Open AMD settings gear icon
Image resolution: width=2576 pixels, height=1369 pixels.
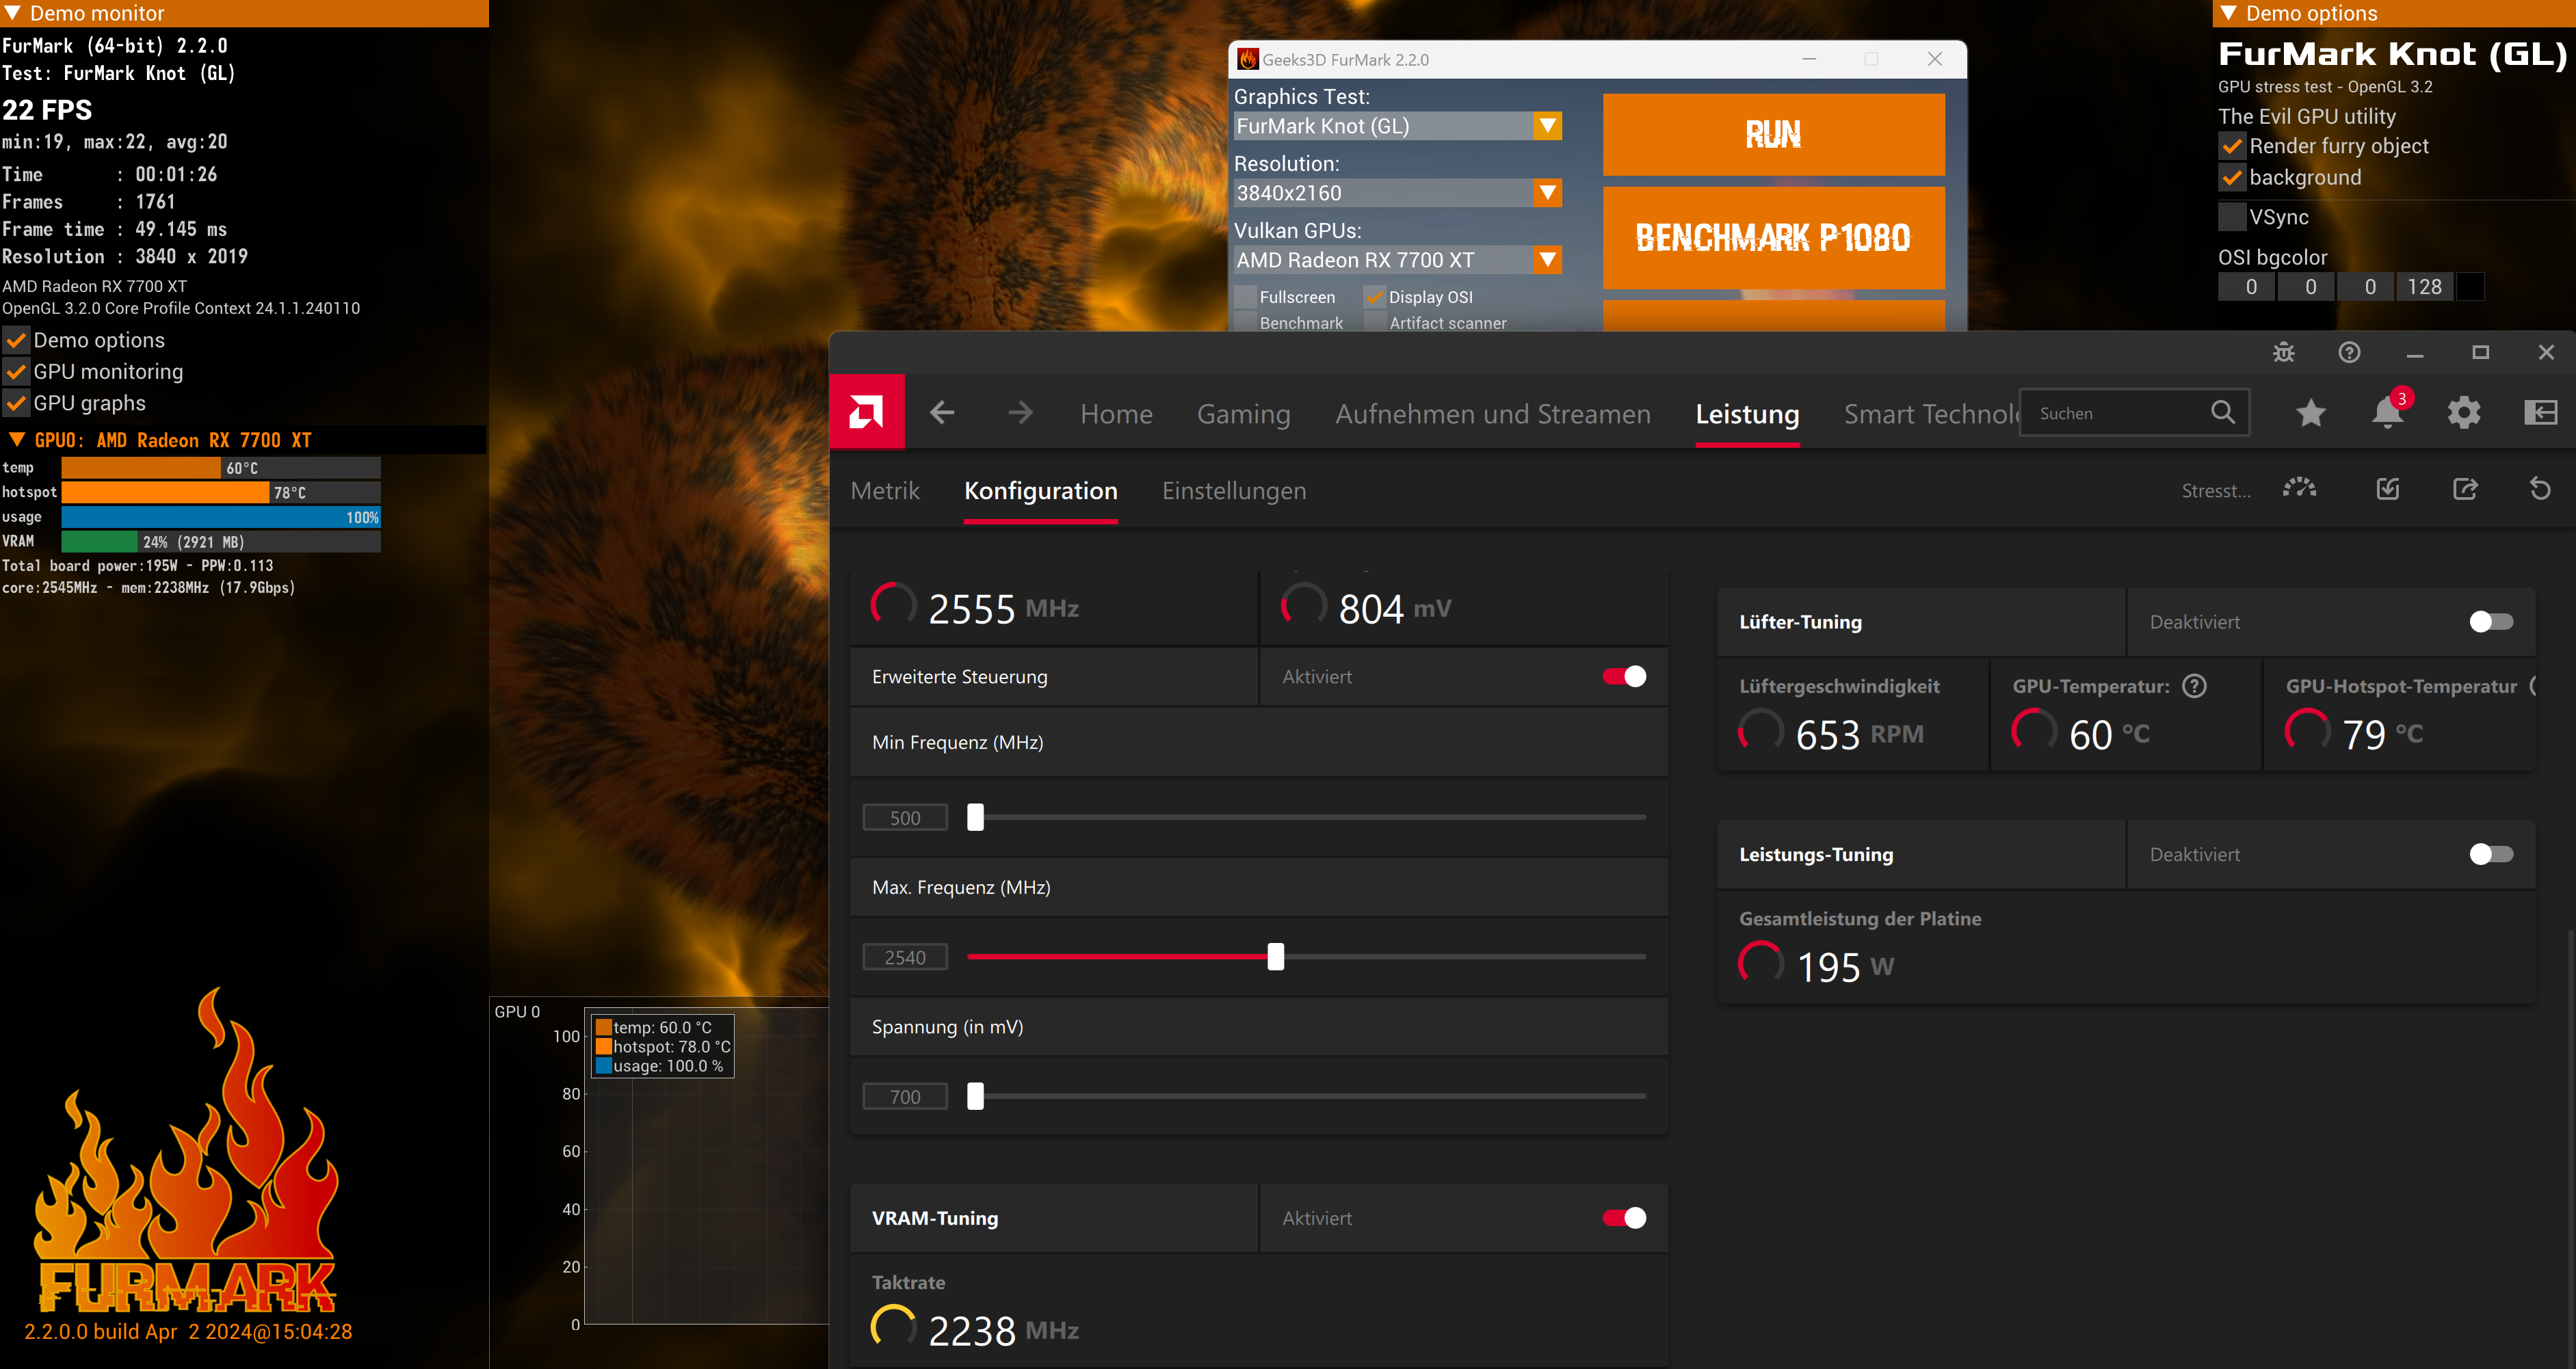(2464, 412)
